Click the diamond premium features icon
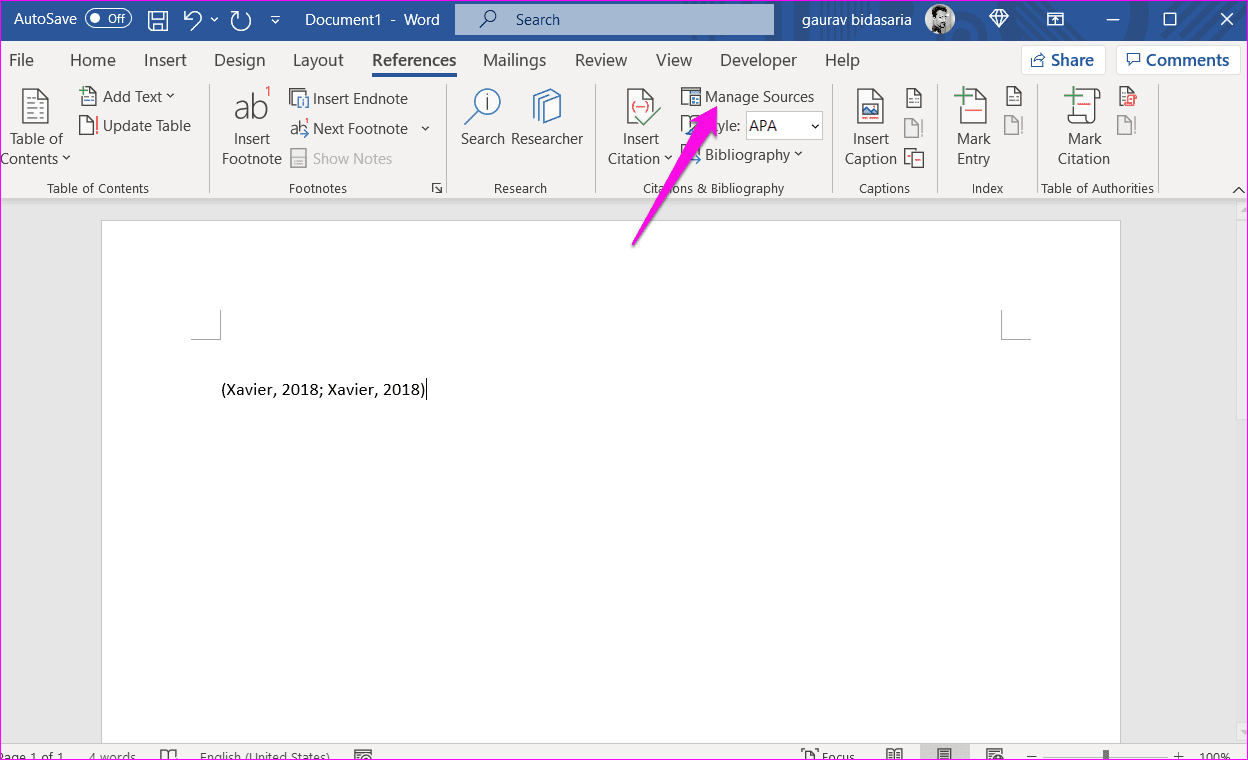This screenshot has width=1248, height=760. click(x=999, y=19)
